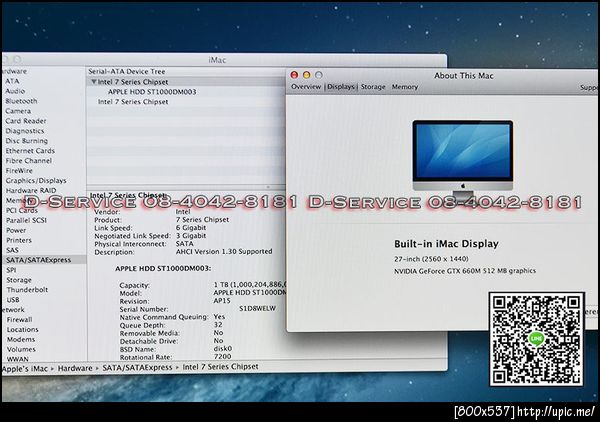Screen dimensions: 600x422
Task: Select Card Reader in the sidebar
Action: pos(26,121)
